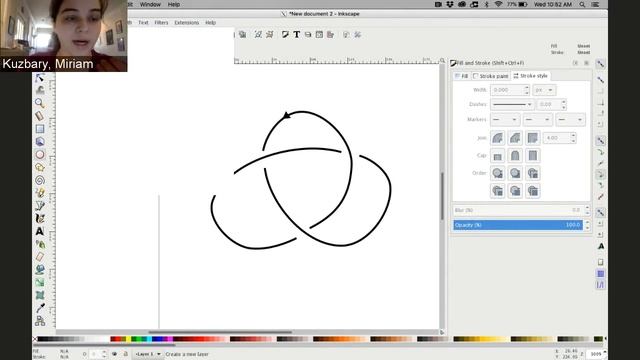The image size is (640, 360).
Task: Open the start marker dropdown
Action: point(505,120)
